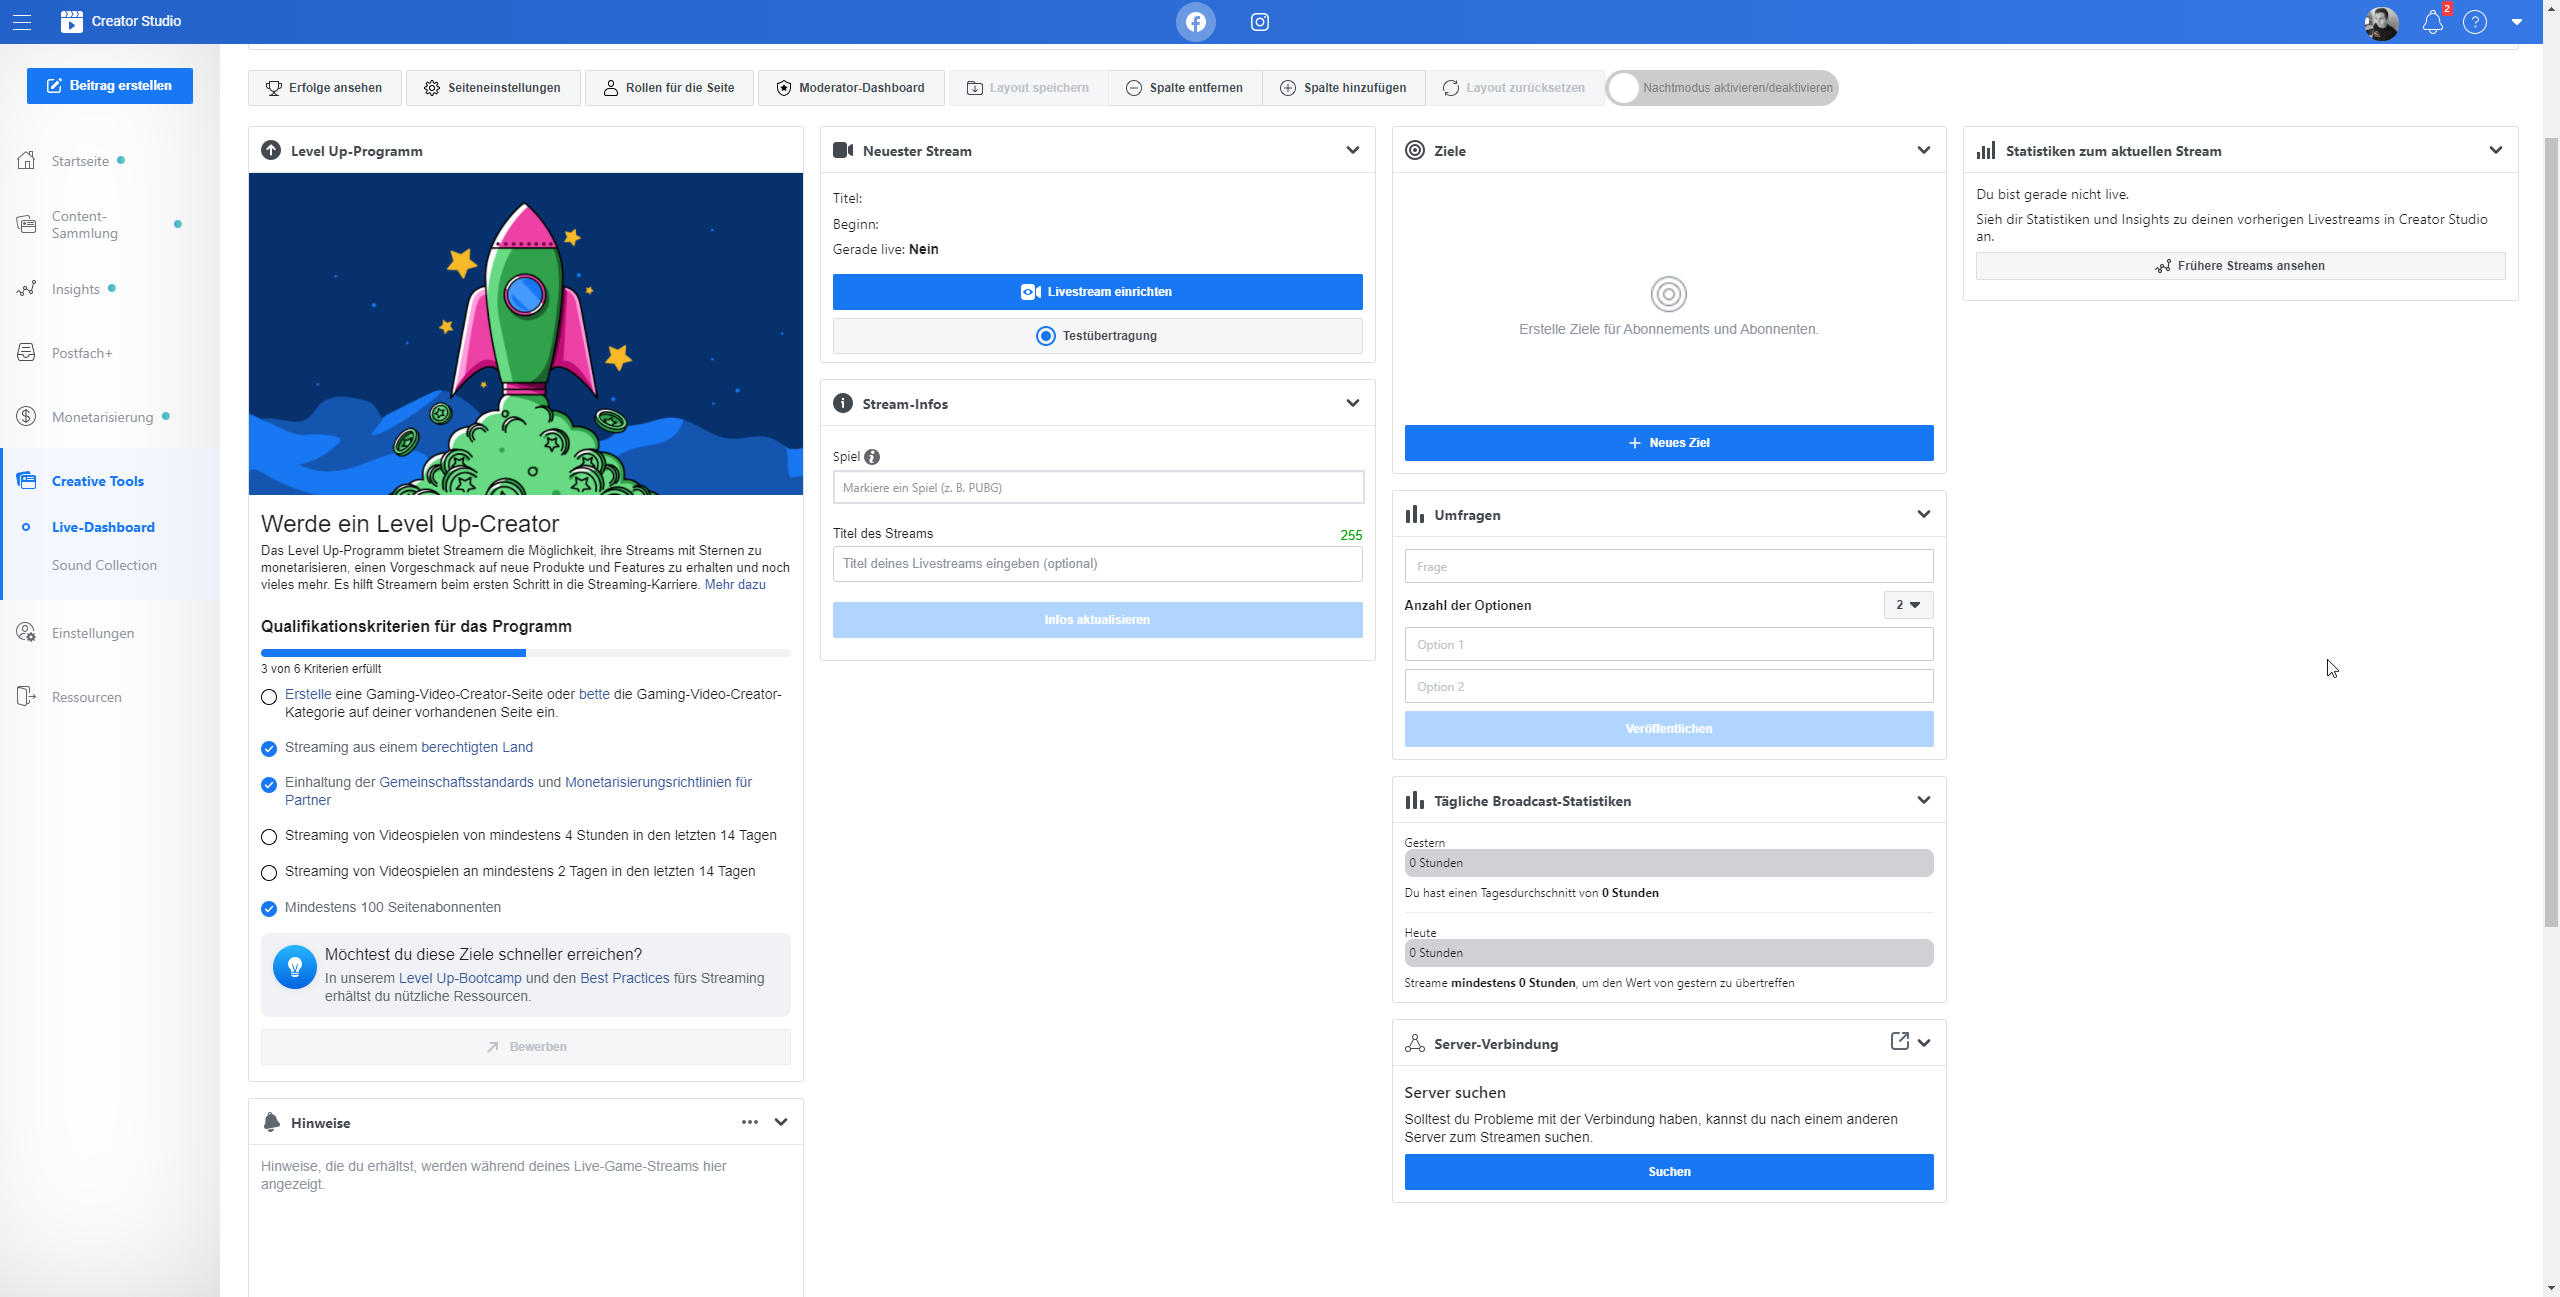Open the Live-Dashboard menu item
The height and width of the screenshot is (1297, 2560).
(101, 524)
